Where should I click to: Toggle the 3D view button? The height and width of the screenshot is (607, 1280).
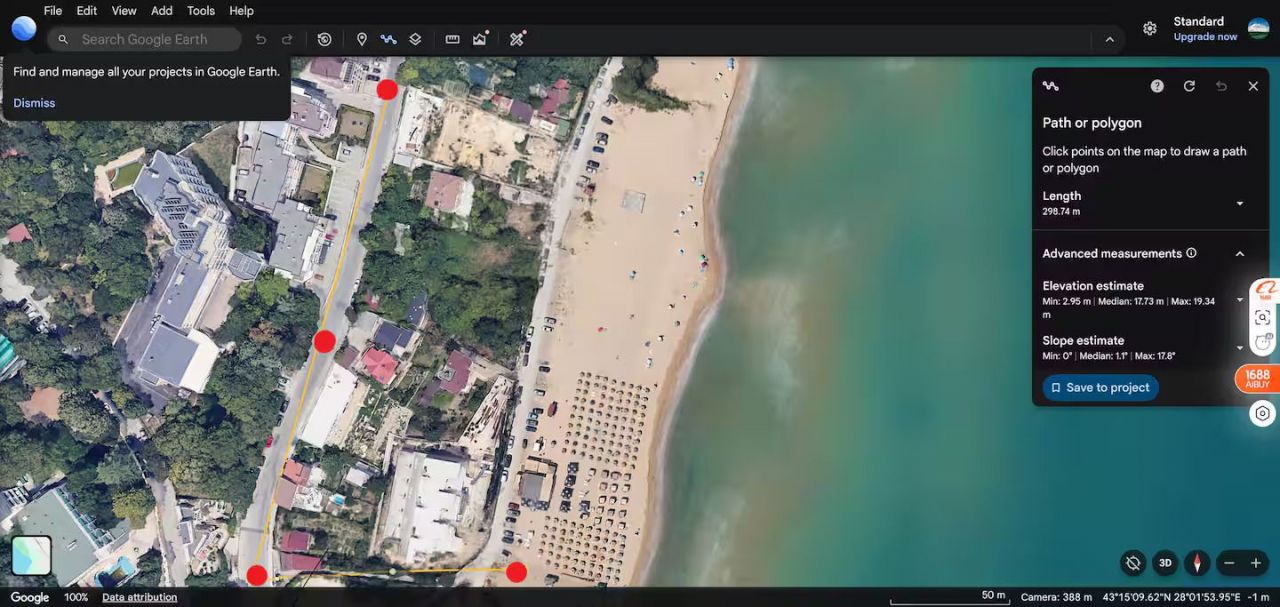click(1165, 563)
